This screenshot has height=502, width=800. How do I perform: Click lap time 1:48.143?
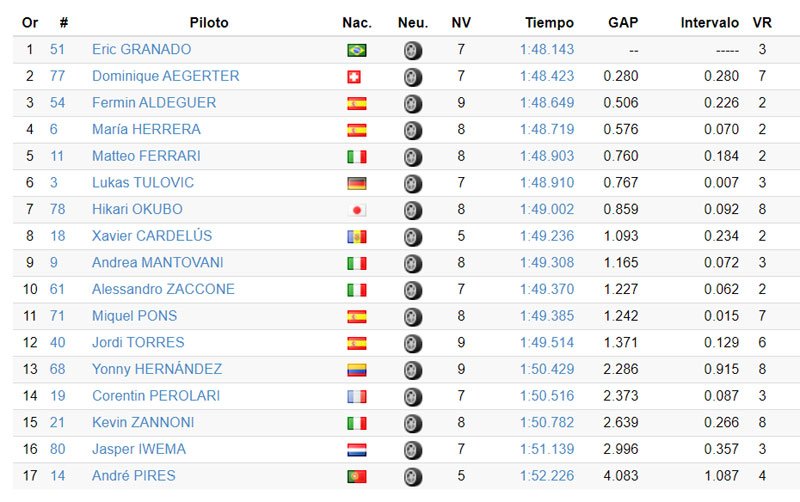[x=546, y=49]
